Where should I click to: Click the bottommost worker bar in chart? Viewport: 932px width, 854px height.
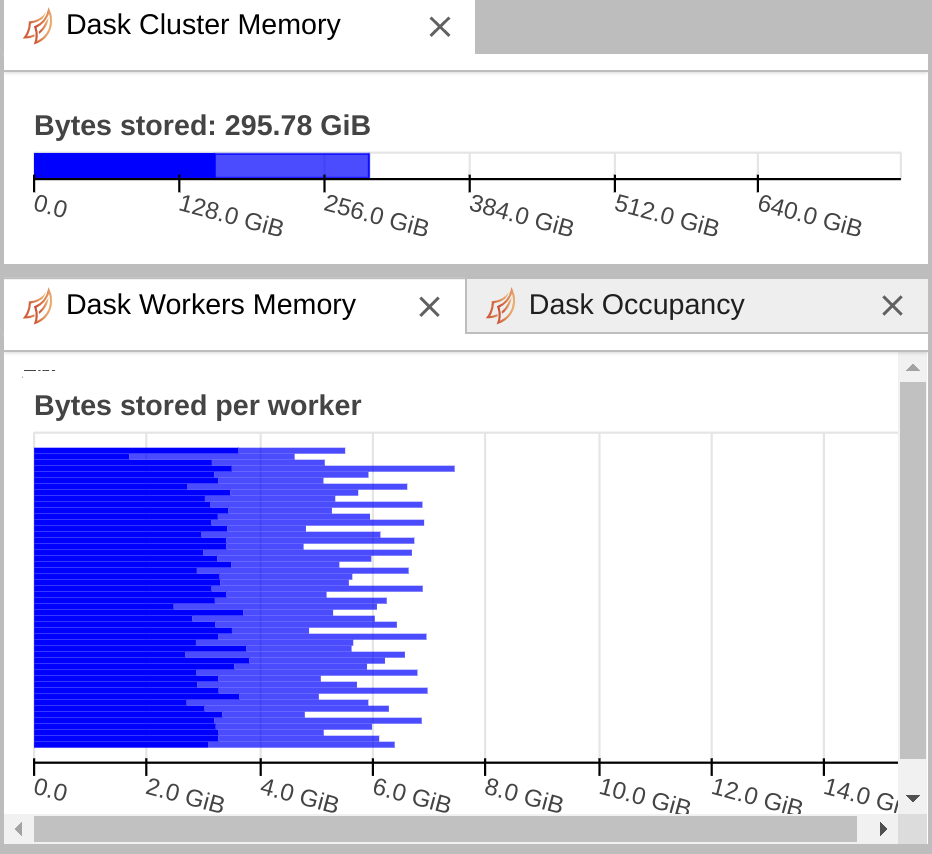pyautogui.click(x=214, y=745)
